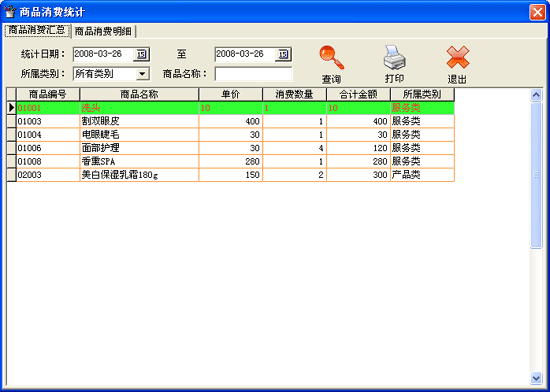Click the row selector for 01003
Screen dimensions: 550x392
[x=12, y=121]
